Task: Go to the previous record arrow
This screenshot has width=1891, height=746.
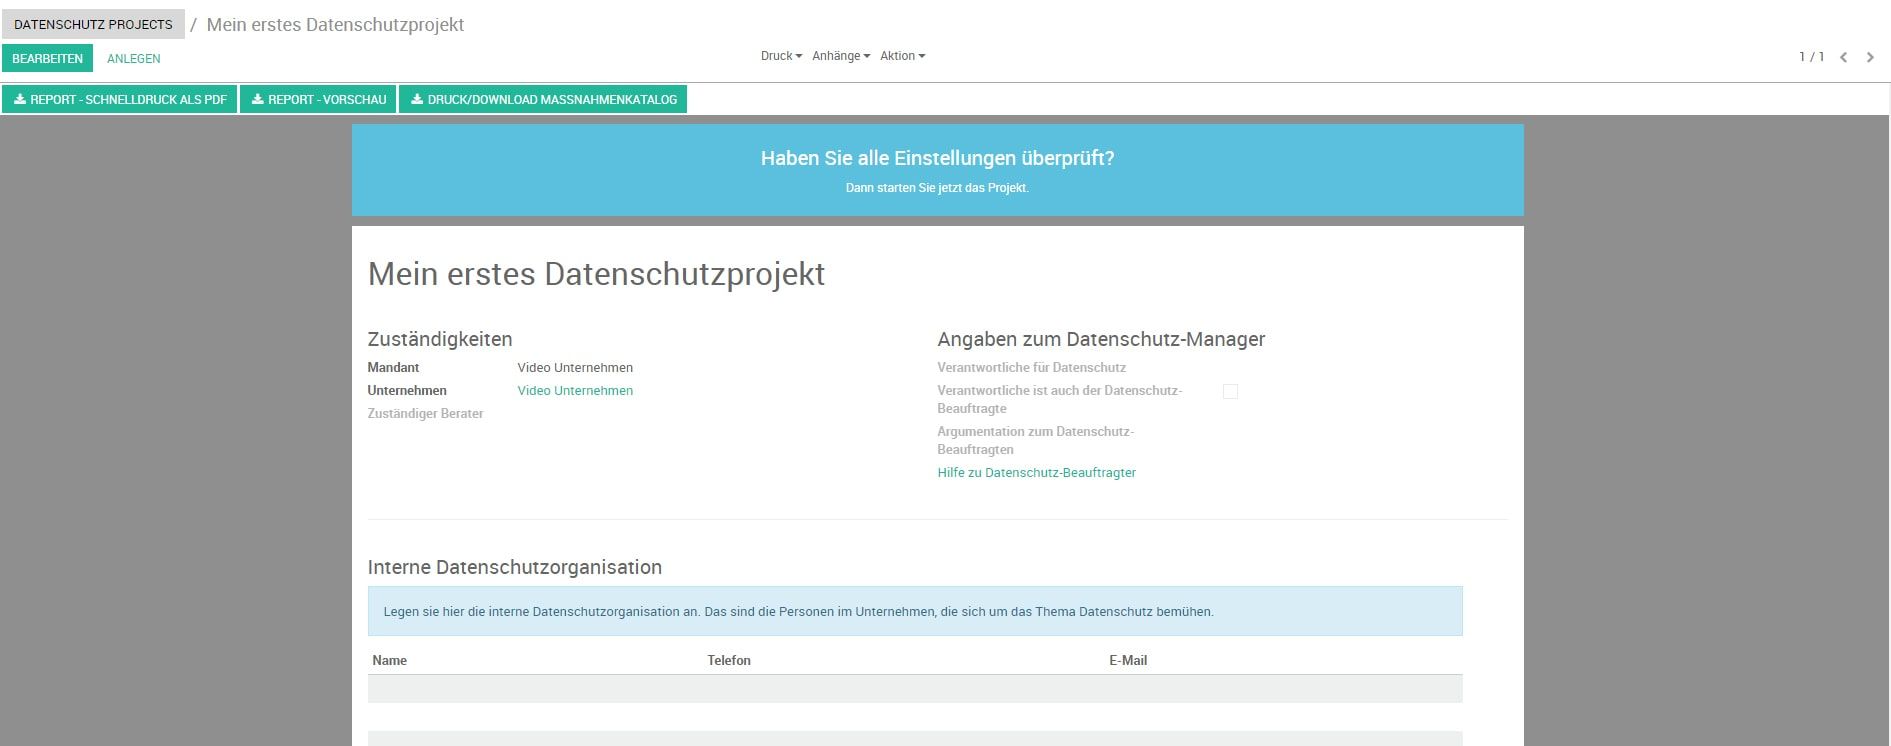Action: click(x=1843, y=57)
